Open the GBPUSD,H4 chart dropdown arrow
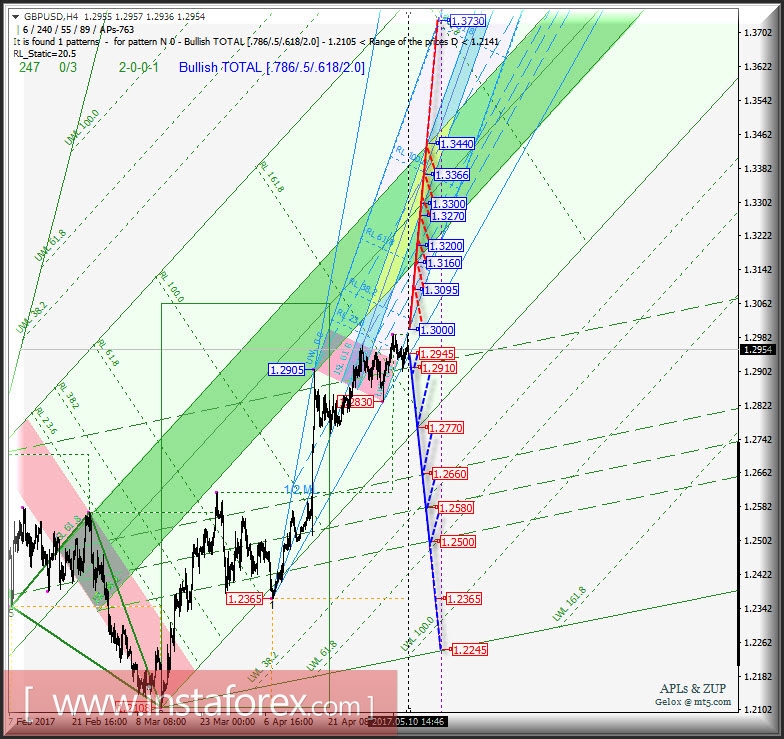Image resolution: width=784 pixels, height=739 pixels. coord(16,17)
